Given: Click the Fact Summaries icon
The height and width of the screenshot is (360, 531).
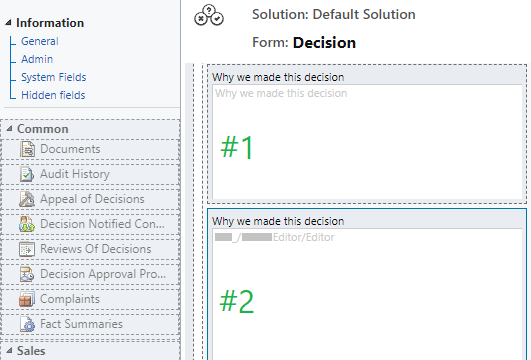Looking at the screenshot, I should 27,324.
